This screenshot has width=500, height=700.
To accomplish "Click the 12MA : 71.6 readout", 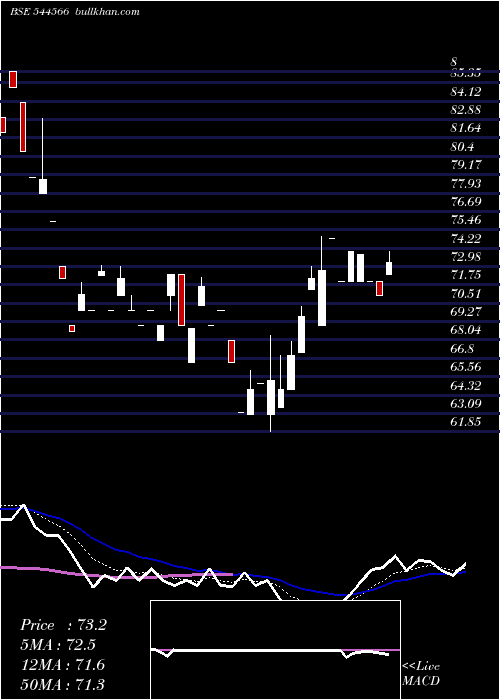I will (63, 665).
